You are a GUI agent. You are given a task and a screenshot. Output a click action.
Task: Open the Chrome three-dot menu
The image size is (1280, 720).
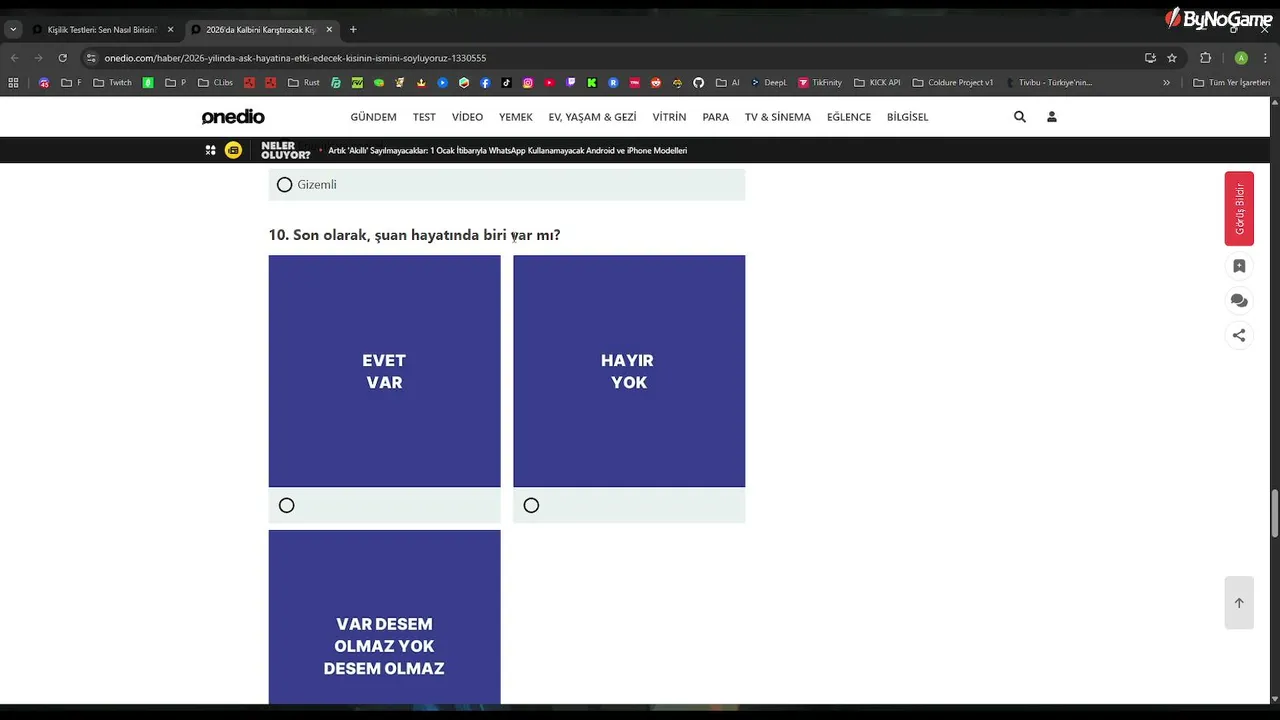1266,58
